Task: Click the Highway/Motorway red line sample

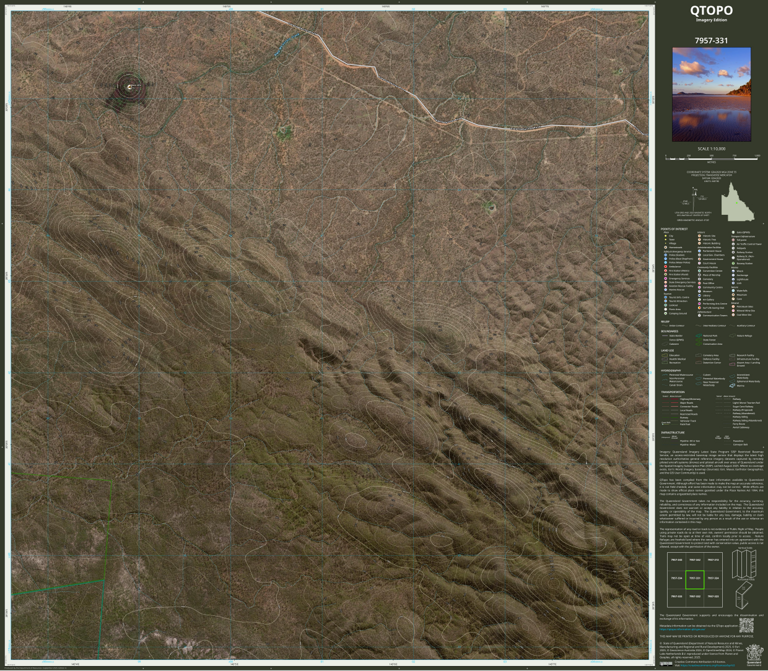Action: [x=674, y=399]
